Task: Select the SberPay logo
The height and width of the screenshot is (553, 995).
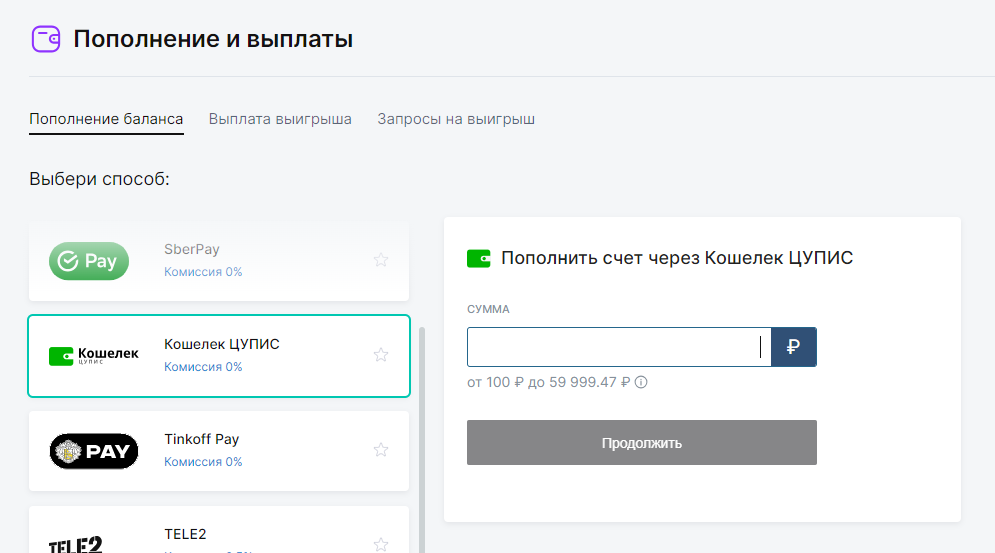Action: [89, 261]
